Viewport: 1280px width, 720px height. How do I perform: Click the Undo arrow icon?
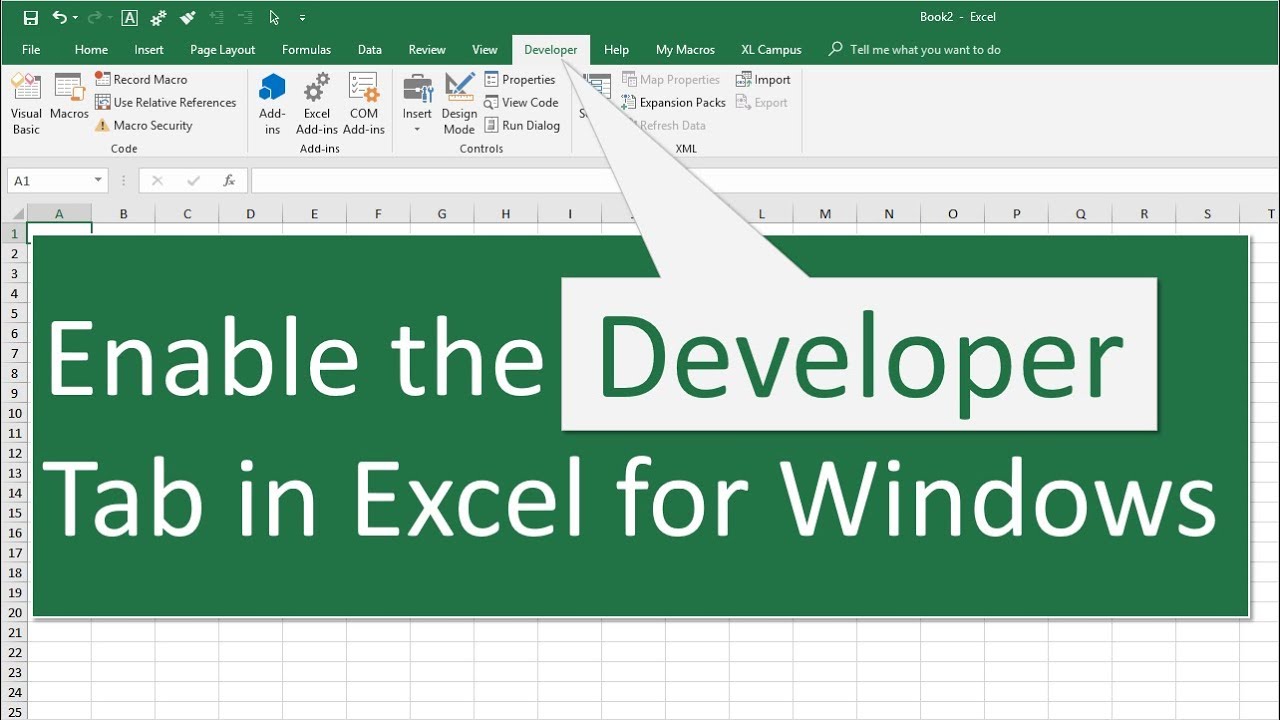(60, 17)
